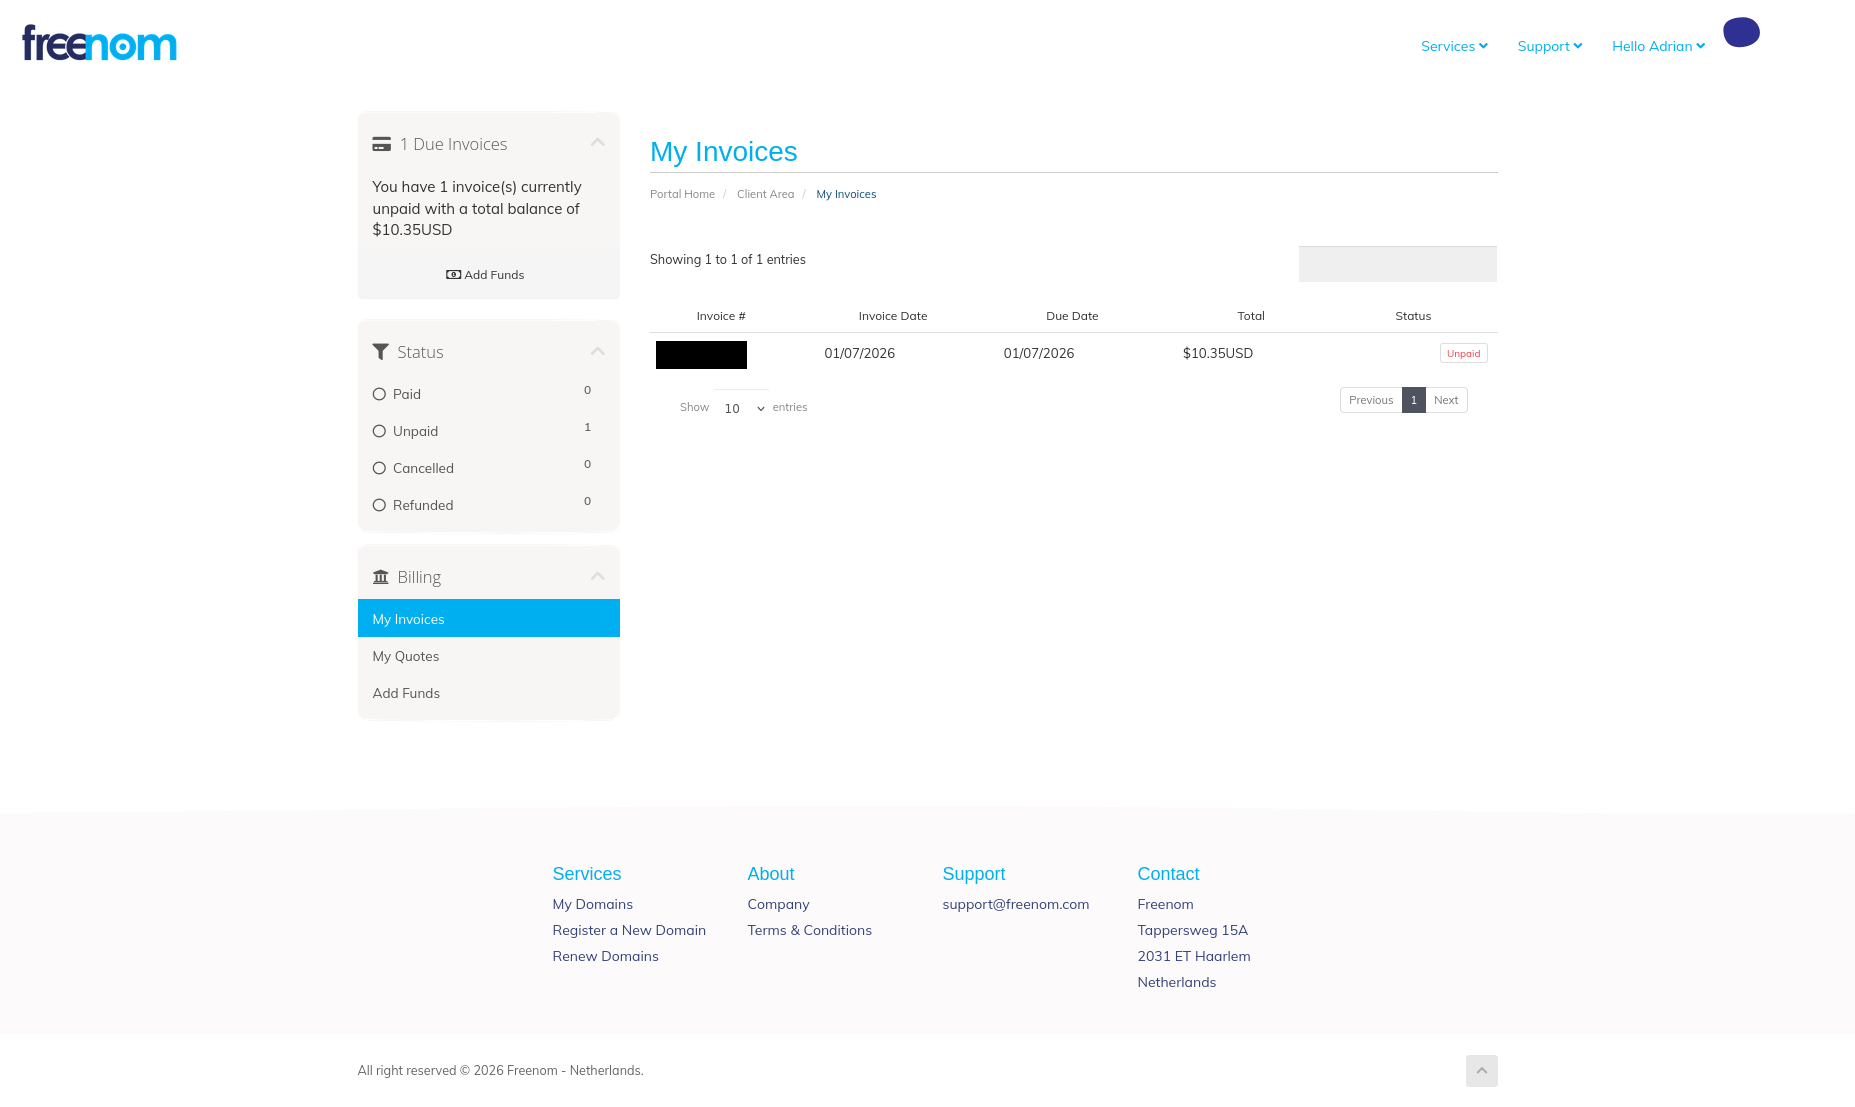Open Add Funds in Billing sidebar
The height and width of the screenshot is (1107, 1855).
[489, 693]
